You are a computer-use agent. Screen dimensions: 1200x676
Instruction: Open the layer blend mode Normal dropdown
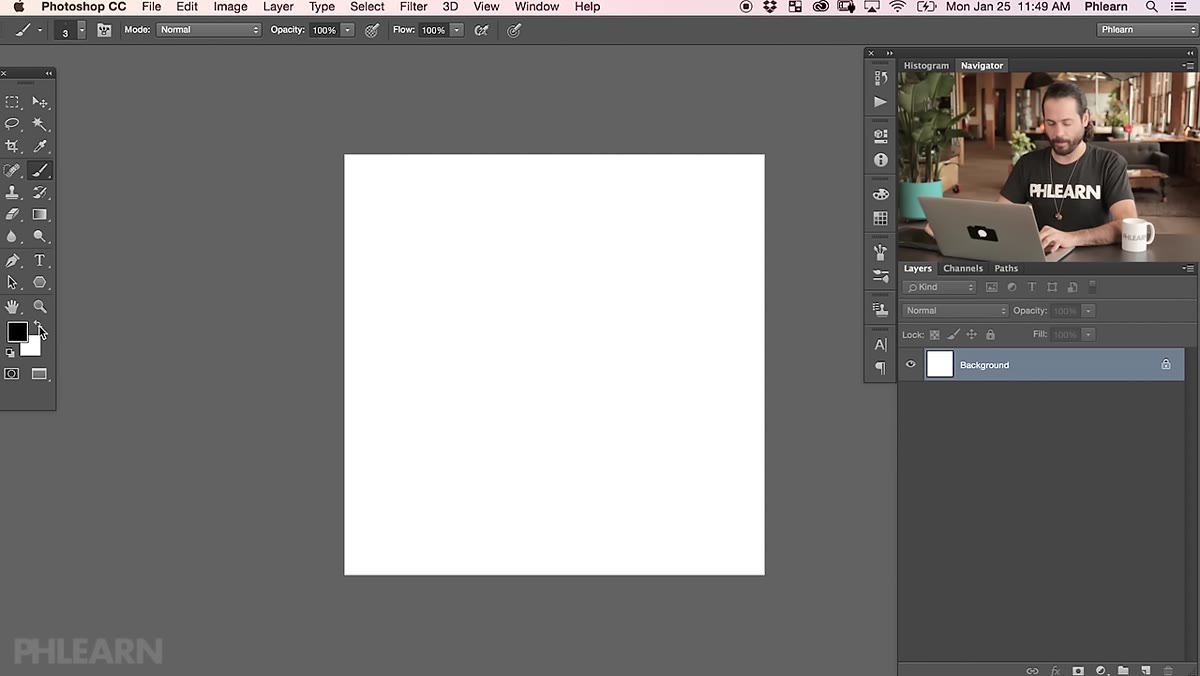click(x=954, y=311)
